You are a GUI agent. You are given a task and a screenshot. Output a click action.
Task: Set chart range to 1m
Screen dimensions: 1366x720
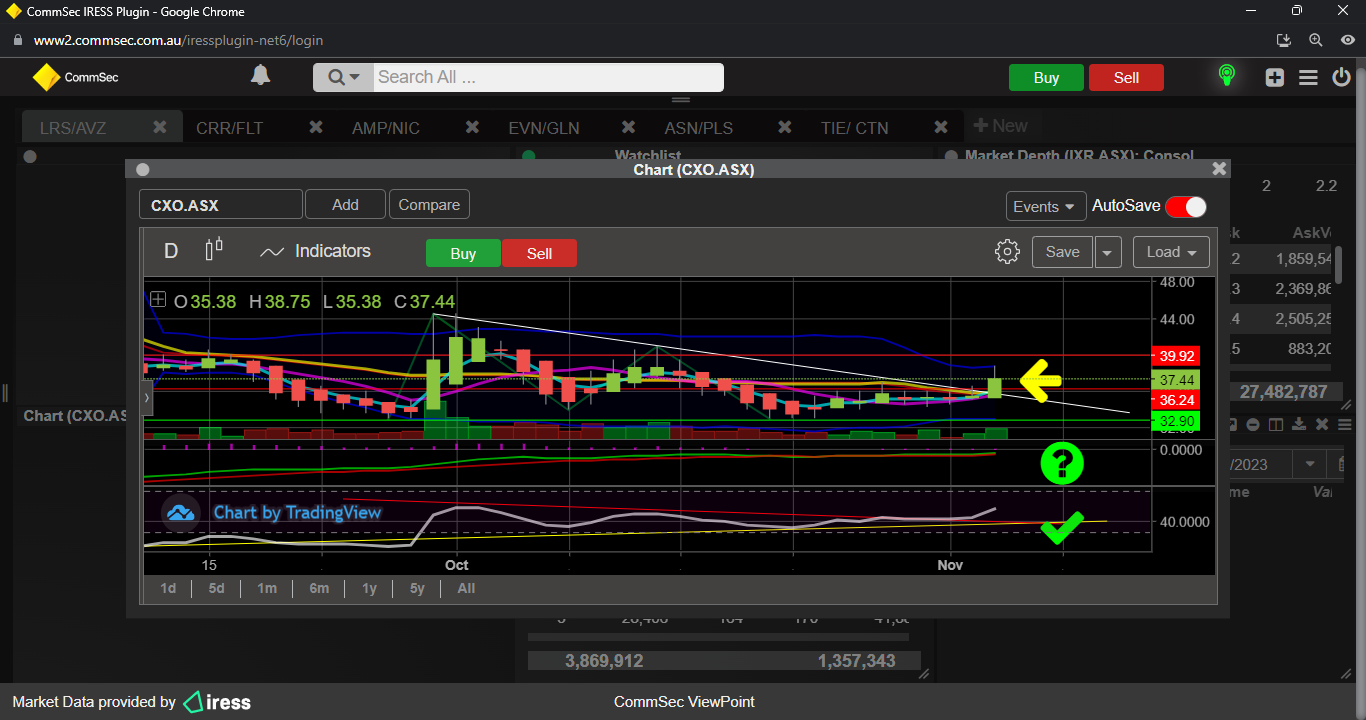[x=266, y=588]
